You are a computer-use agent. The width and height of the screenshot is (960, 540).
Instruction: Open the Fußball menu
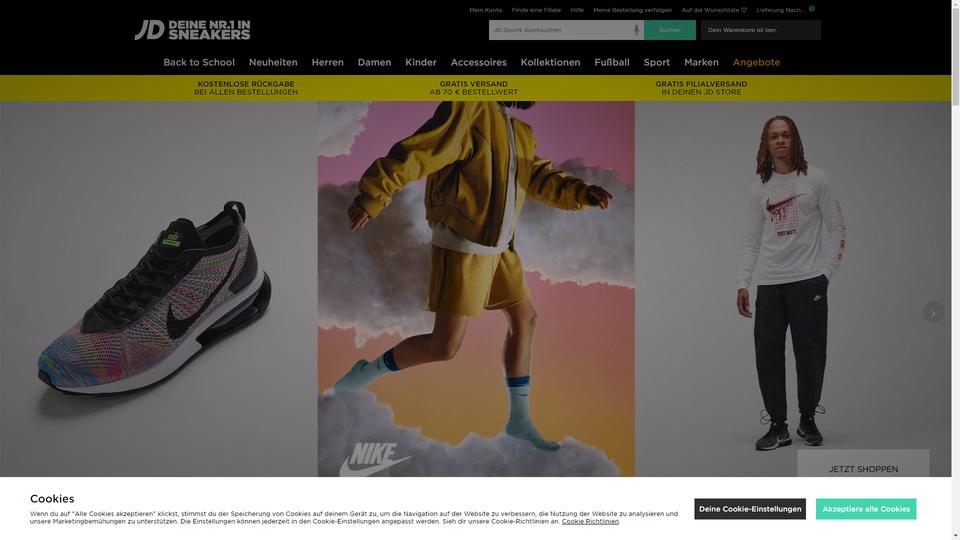[x=612, y=62]
